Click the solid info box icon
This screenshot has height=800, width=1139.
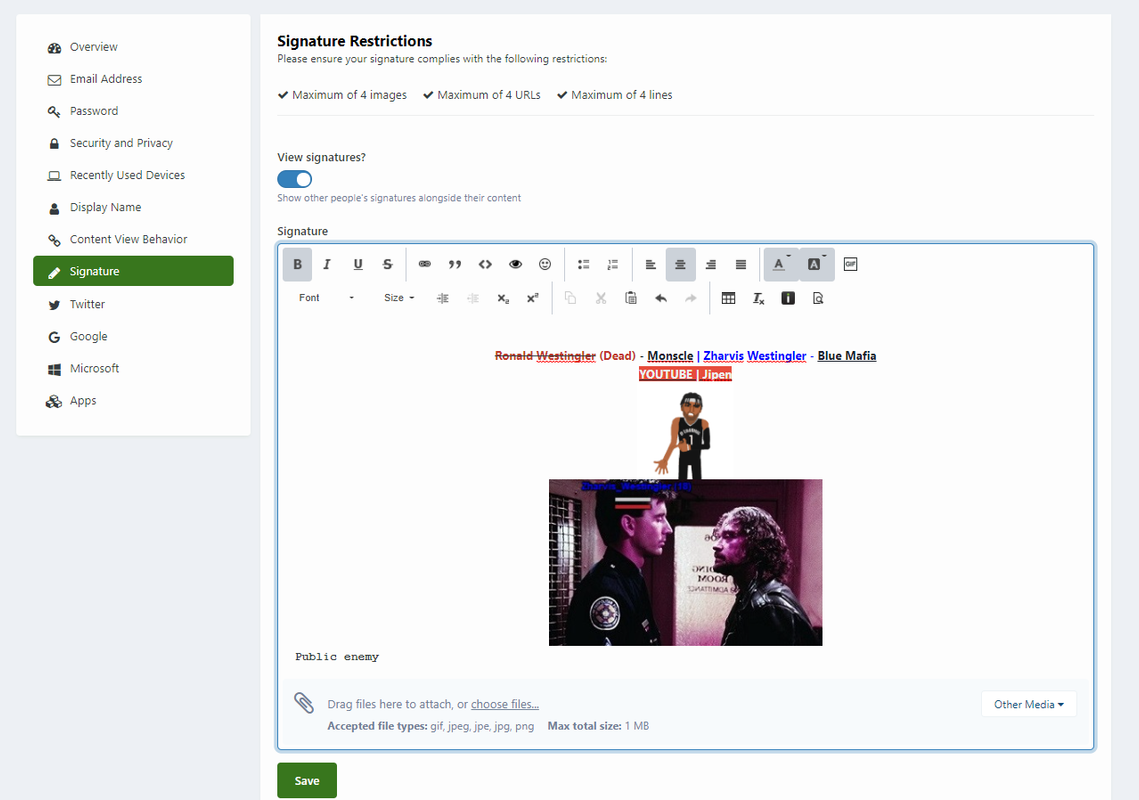click(788, 298)
